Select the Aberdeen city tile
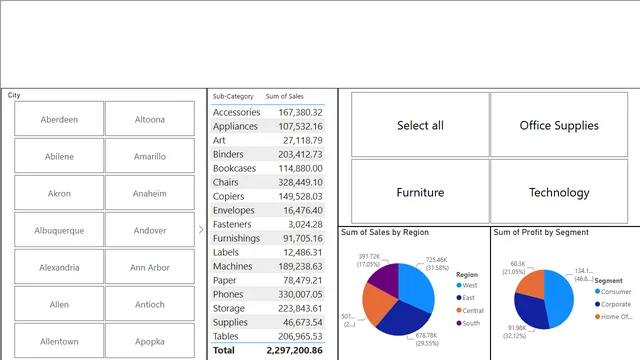 tap(59, 119)
